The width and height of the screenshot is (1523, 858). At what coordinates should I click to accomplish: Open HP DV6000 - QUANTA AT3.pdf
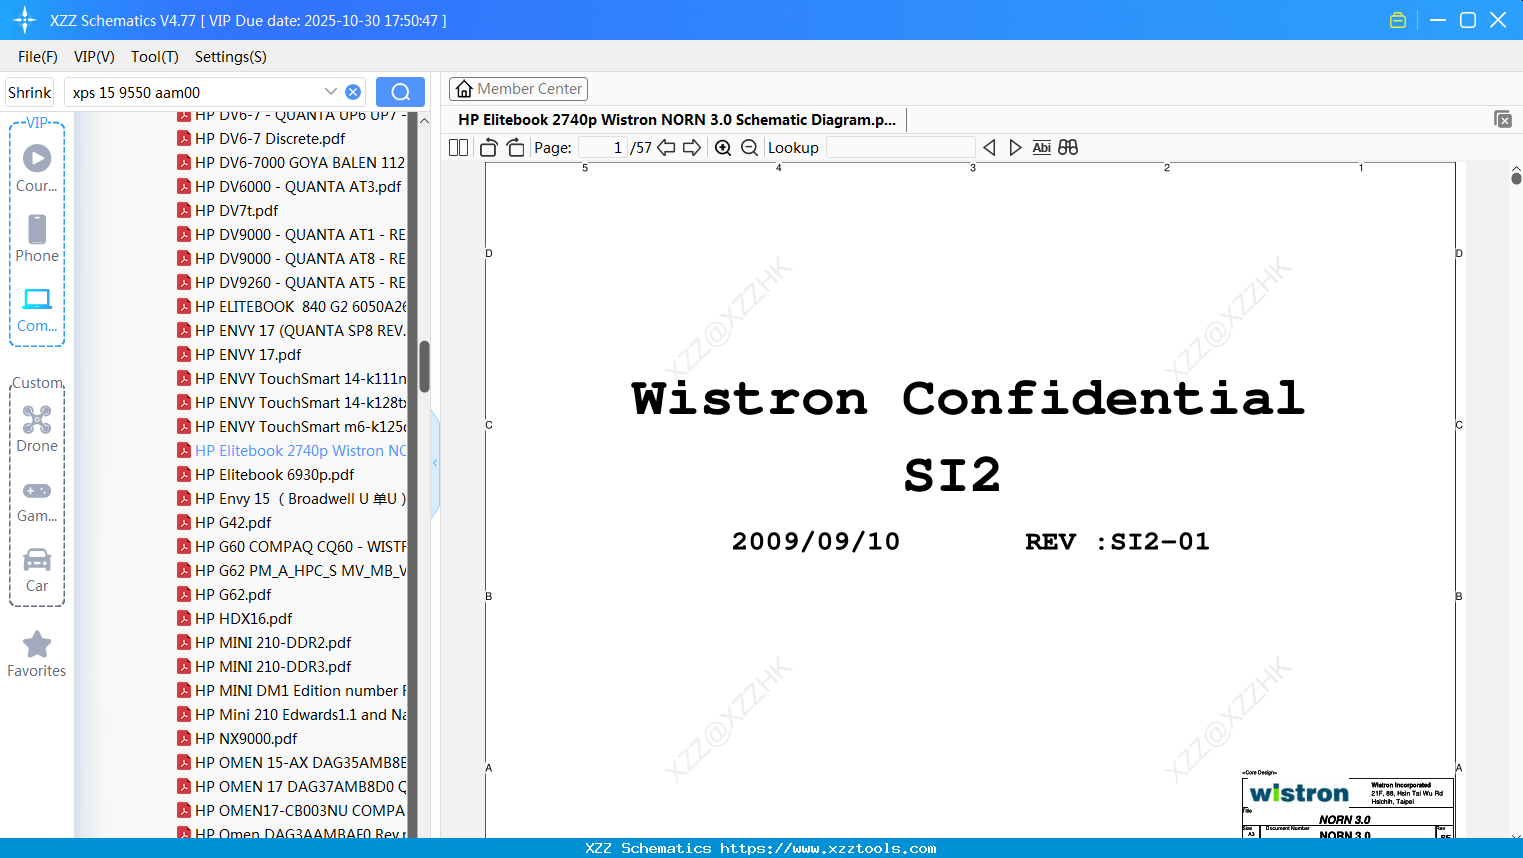pyautogui.click(x=290, y=187)
